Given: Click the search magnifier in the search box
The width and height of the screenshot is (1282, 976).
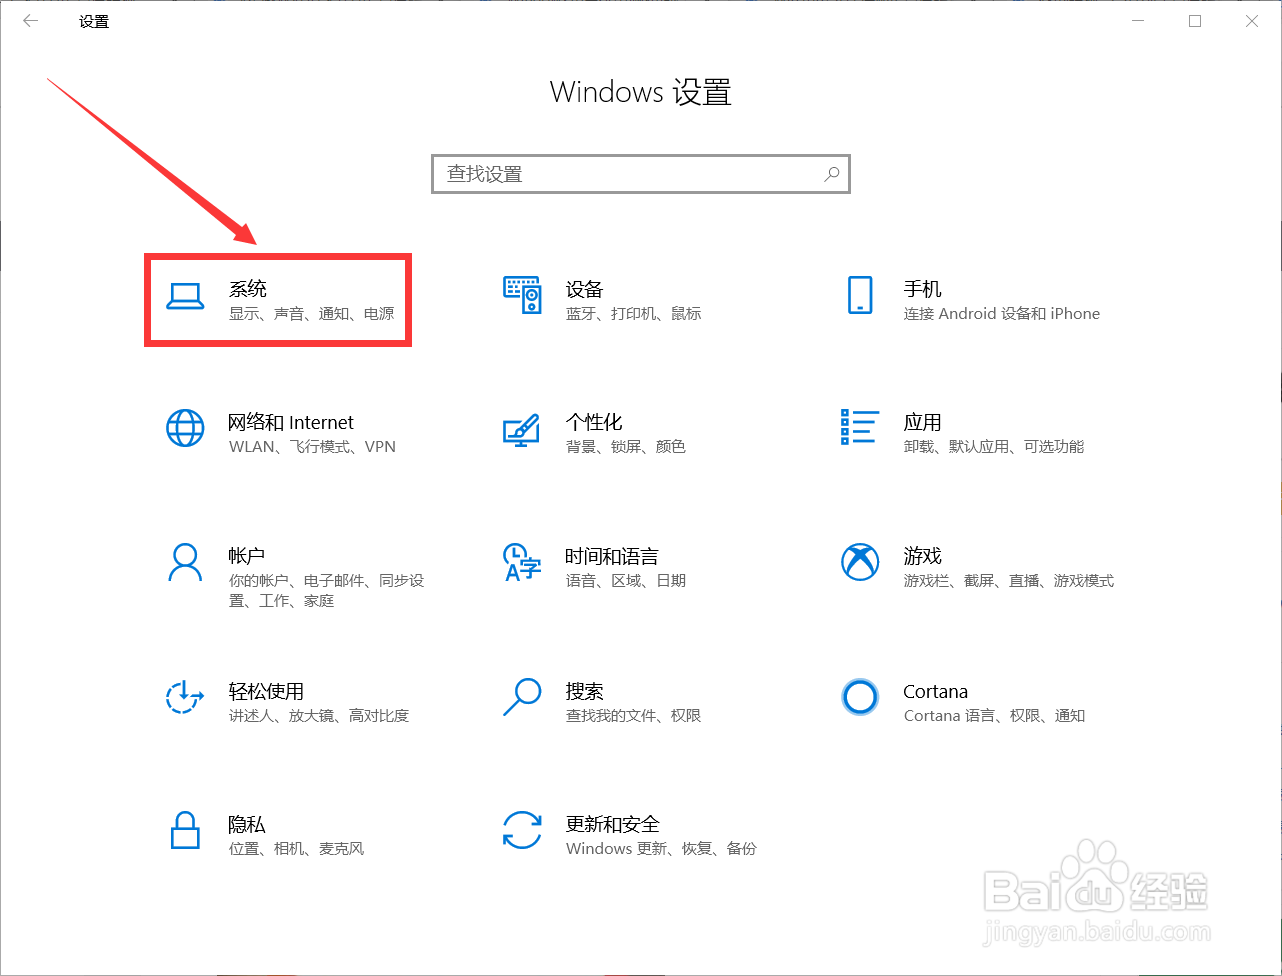Looking at the screenshot, I should point(831,174).
